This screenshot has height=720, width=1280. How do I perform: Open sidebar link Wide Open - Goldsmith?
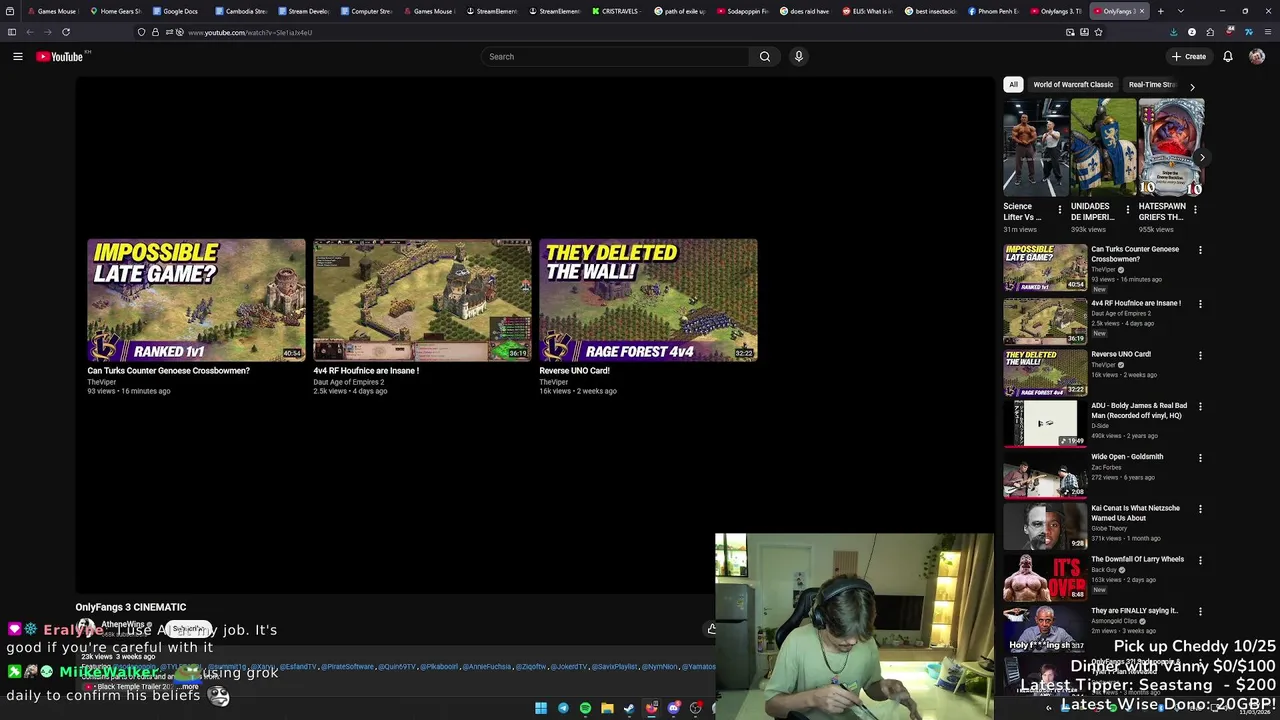coord(1127,457)
